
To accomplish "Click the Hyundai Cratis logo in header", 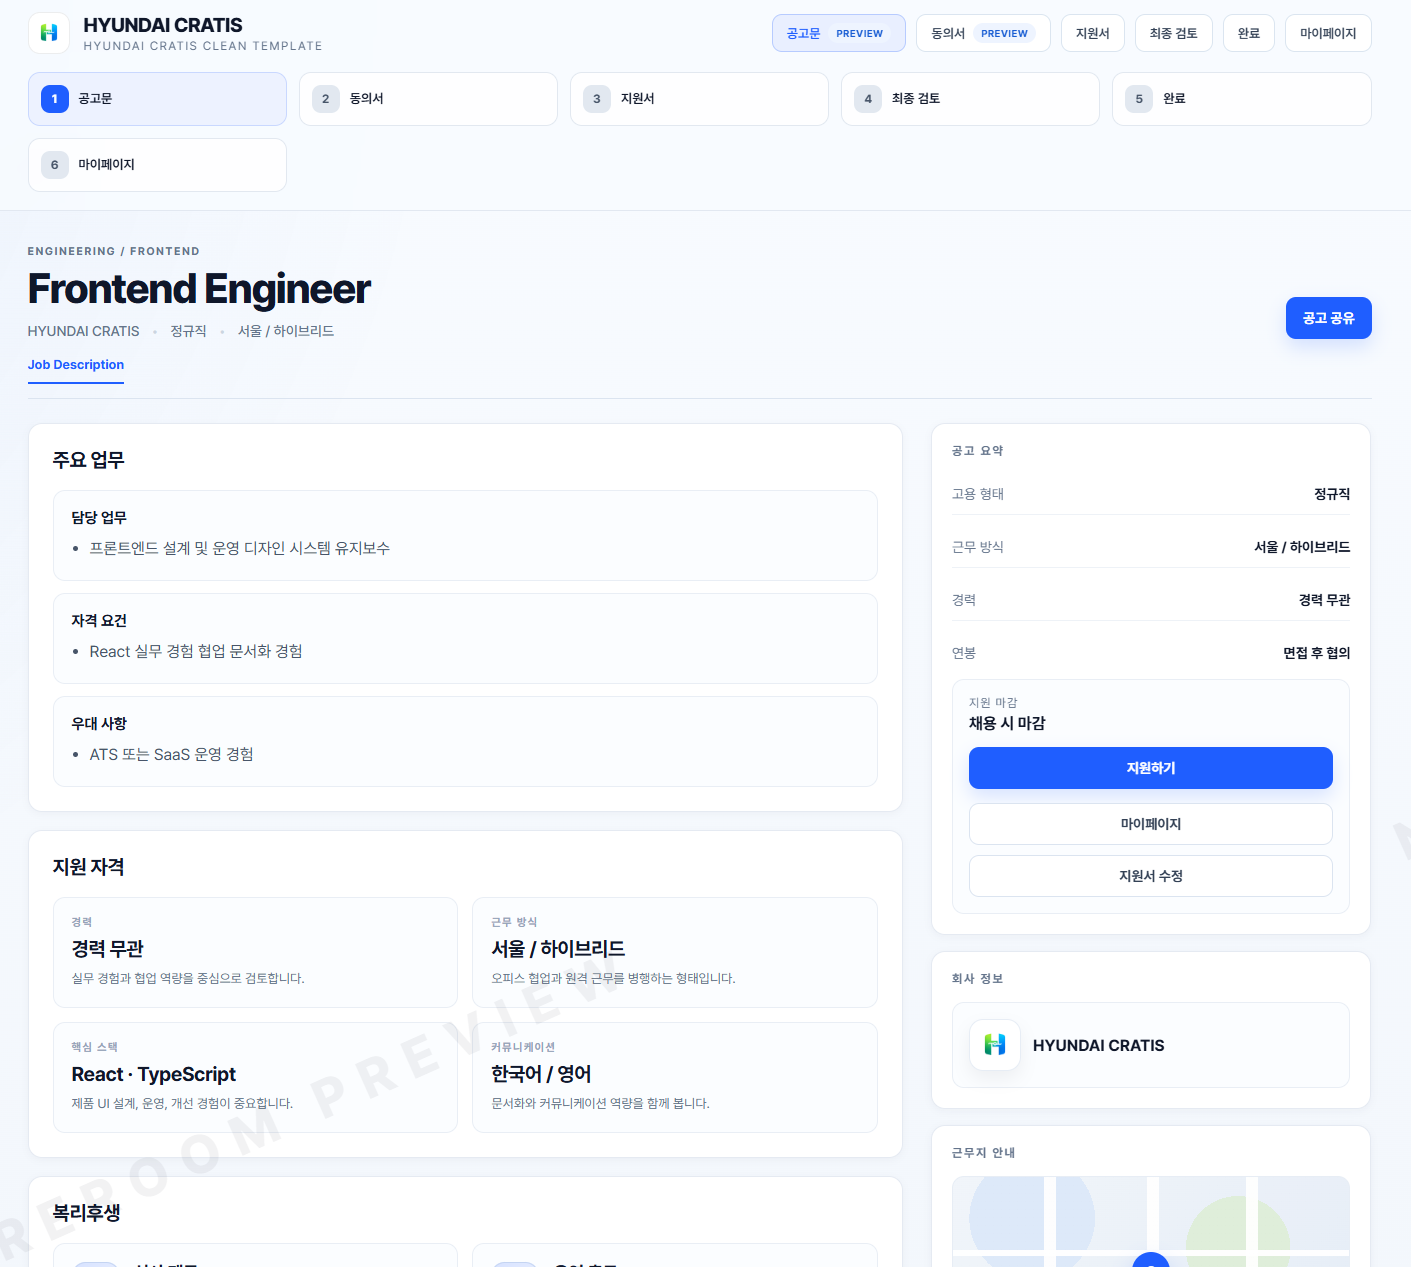I will [49, 33].
